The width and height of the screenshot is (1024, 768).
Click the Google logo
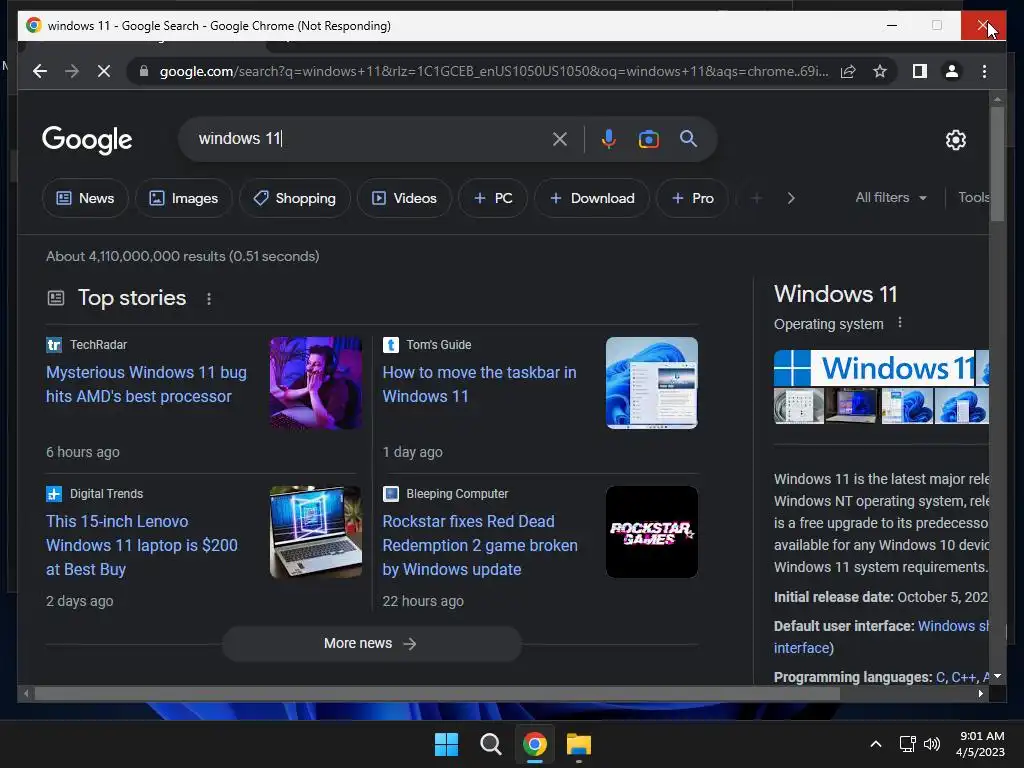pos(87,140)
